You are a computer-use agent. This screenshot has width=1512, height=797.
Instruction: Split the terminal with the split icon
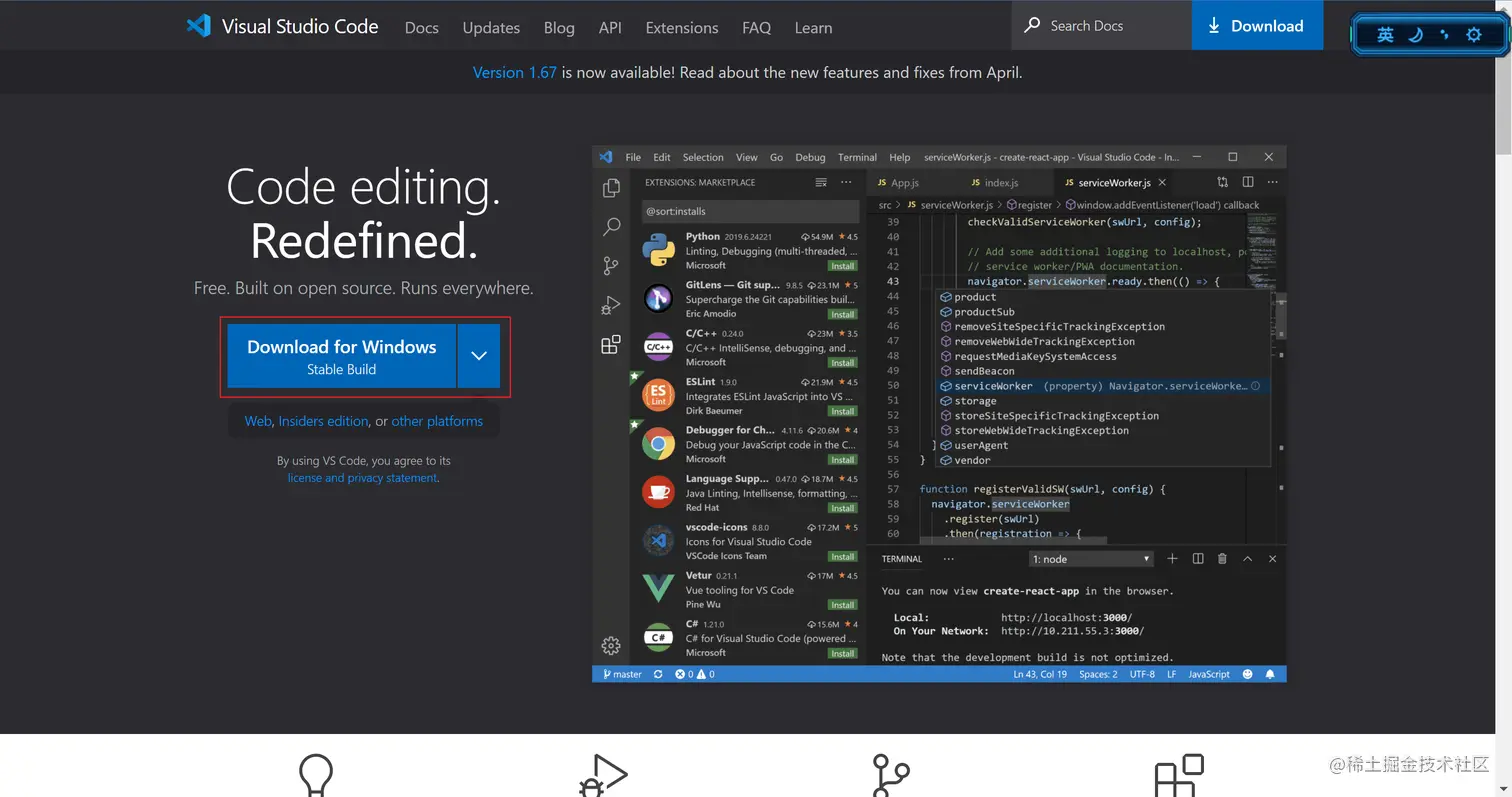[1197, 559]
